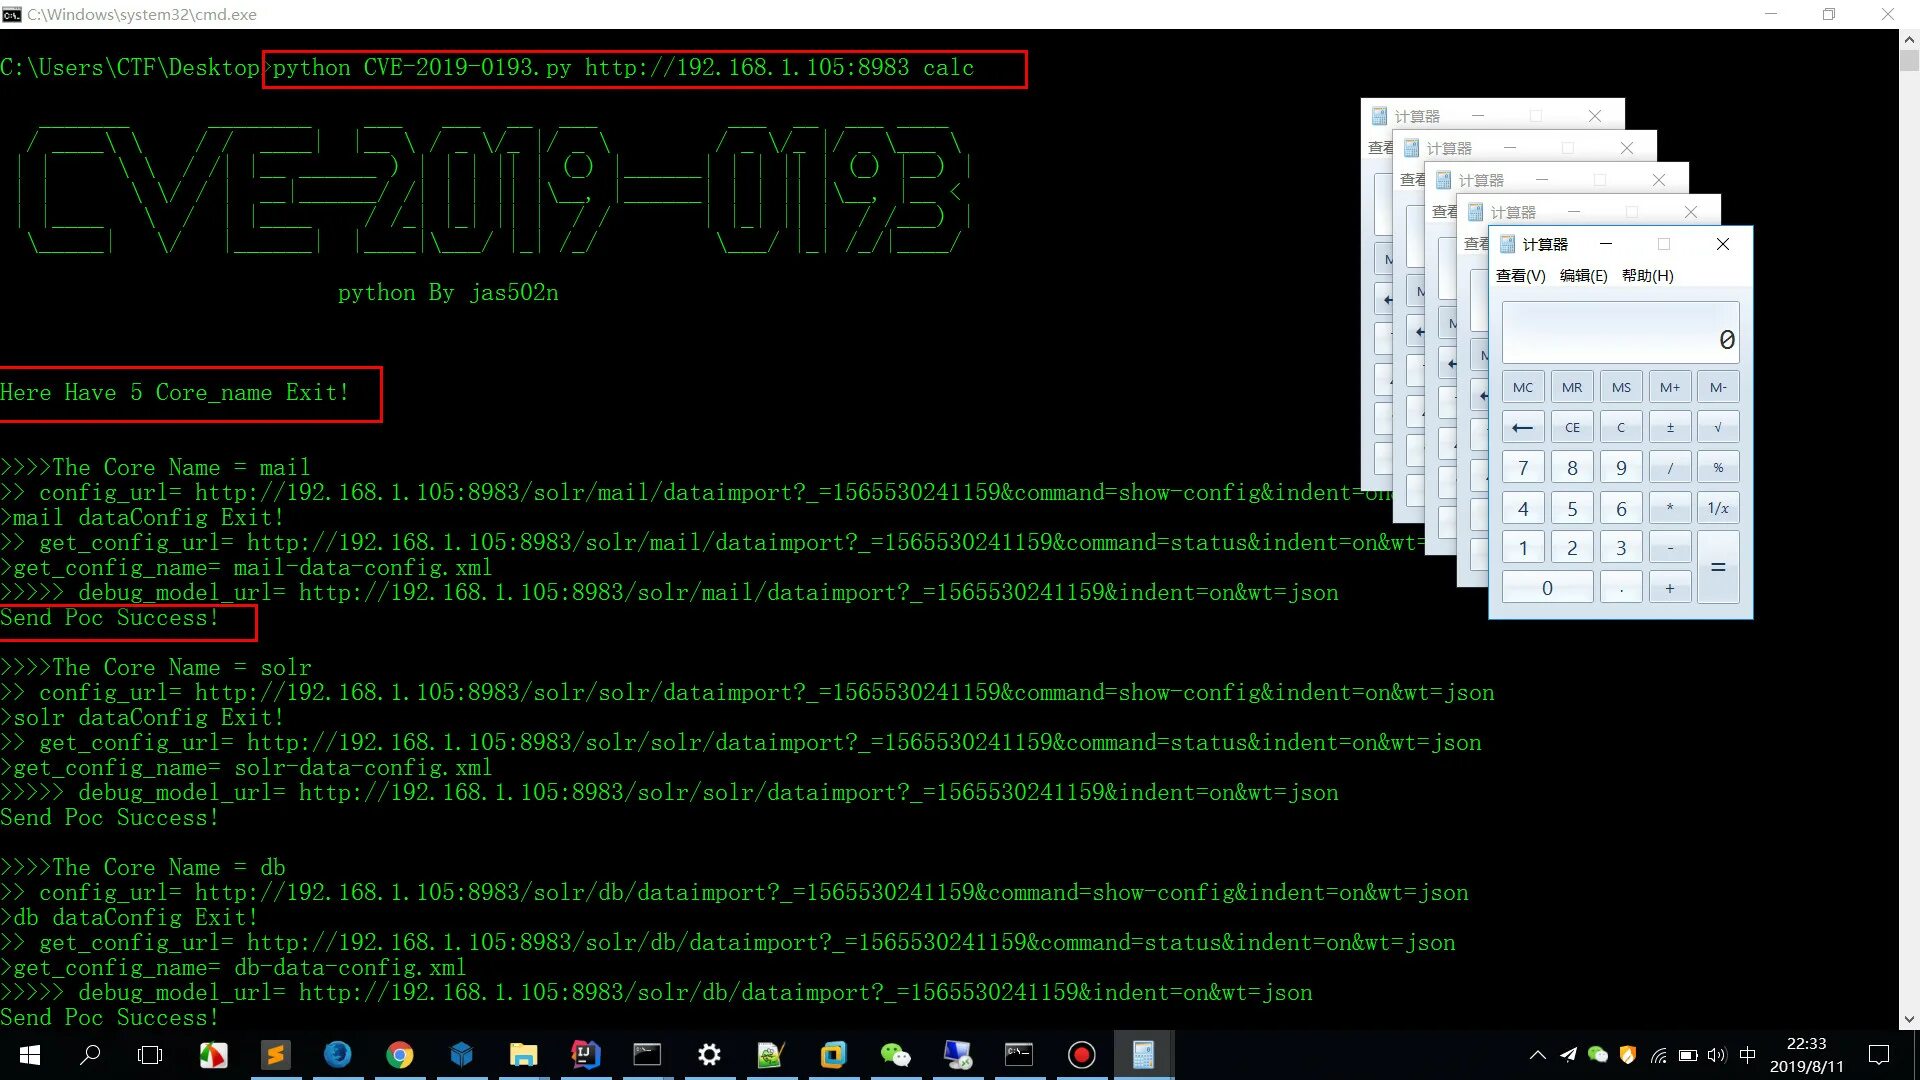Screen dimensions: 1920x1080
Task: Open the 查看(V) menu in Calculator
Action: [x=1520, y=276]
